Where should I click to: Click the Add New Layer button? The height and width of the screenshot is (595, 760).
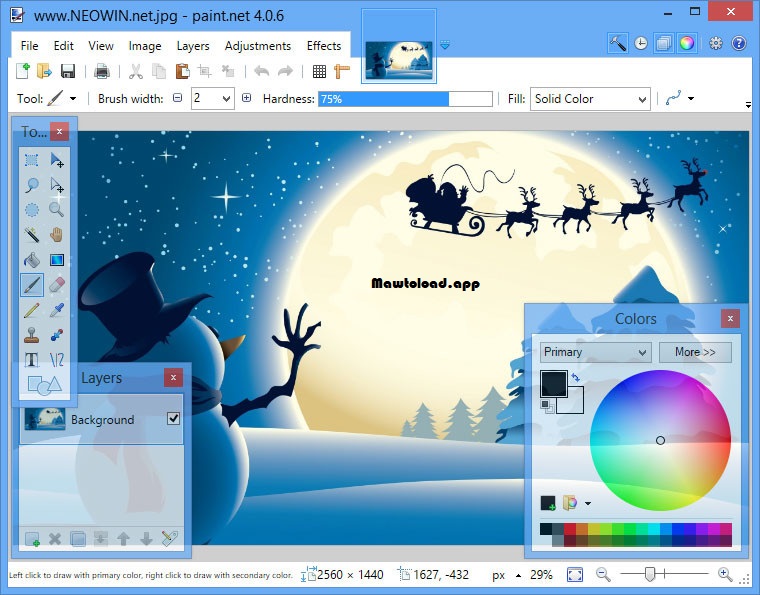coord(32,538)
